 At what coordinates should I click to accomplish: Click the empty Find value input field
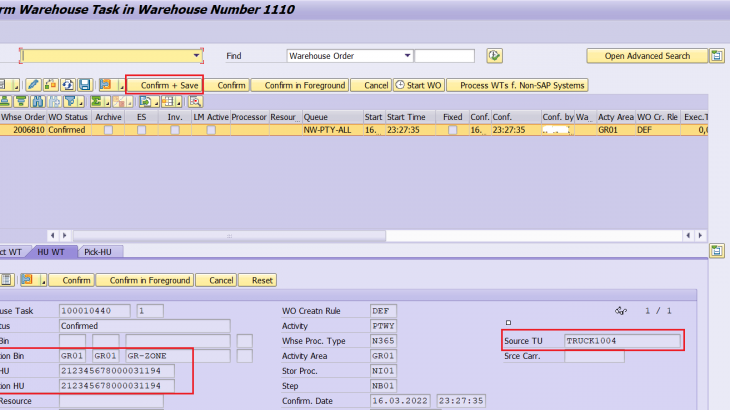[x=444, y=56]
